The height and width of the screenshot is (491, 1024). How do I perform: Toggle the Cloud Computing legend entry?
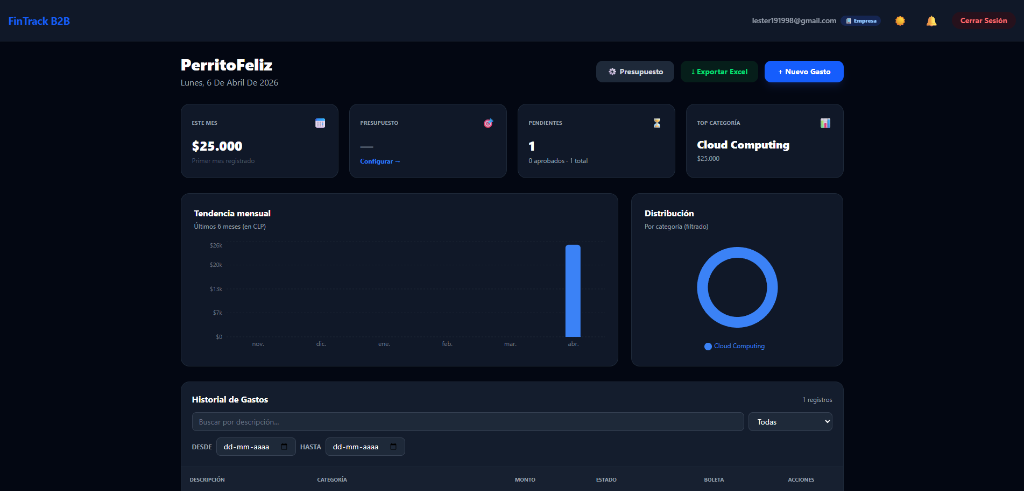click(734, 346)
